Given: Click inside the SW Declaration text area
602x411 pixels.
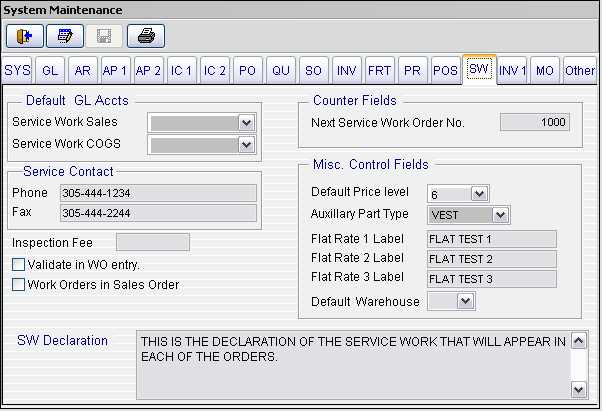Looking at the screenshot, I should [353, 365].
